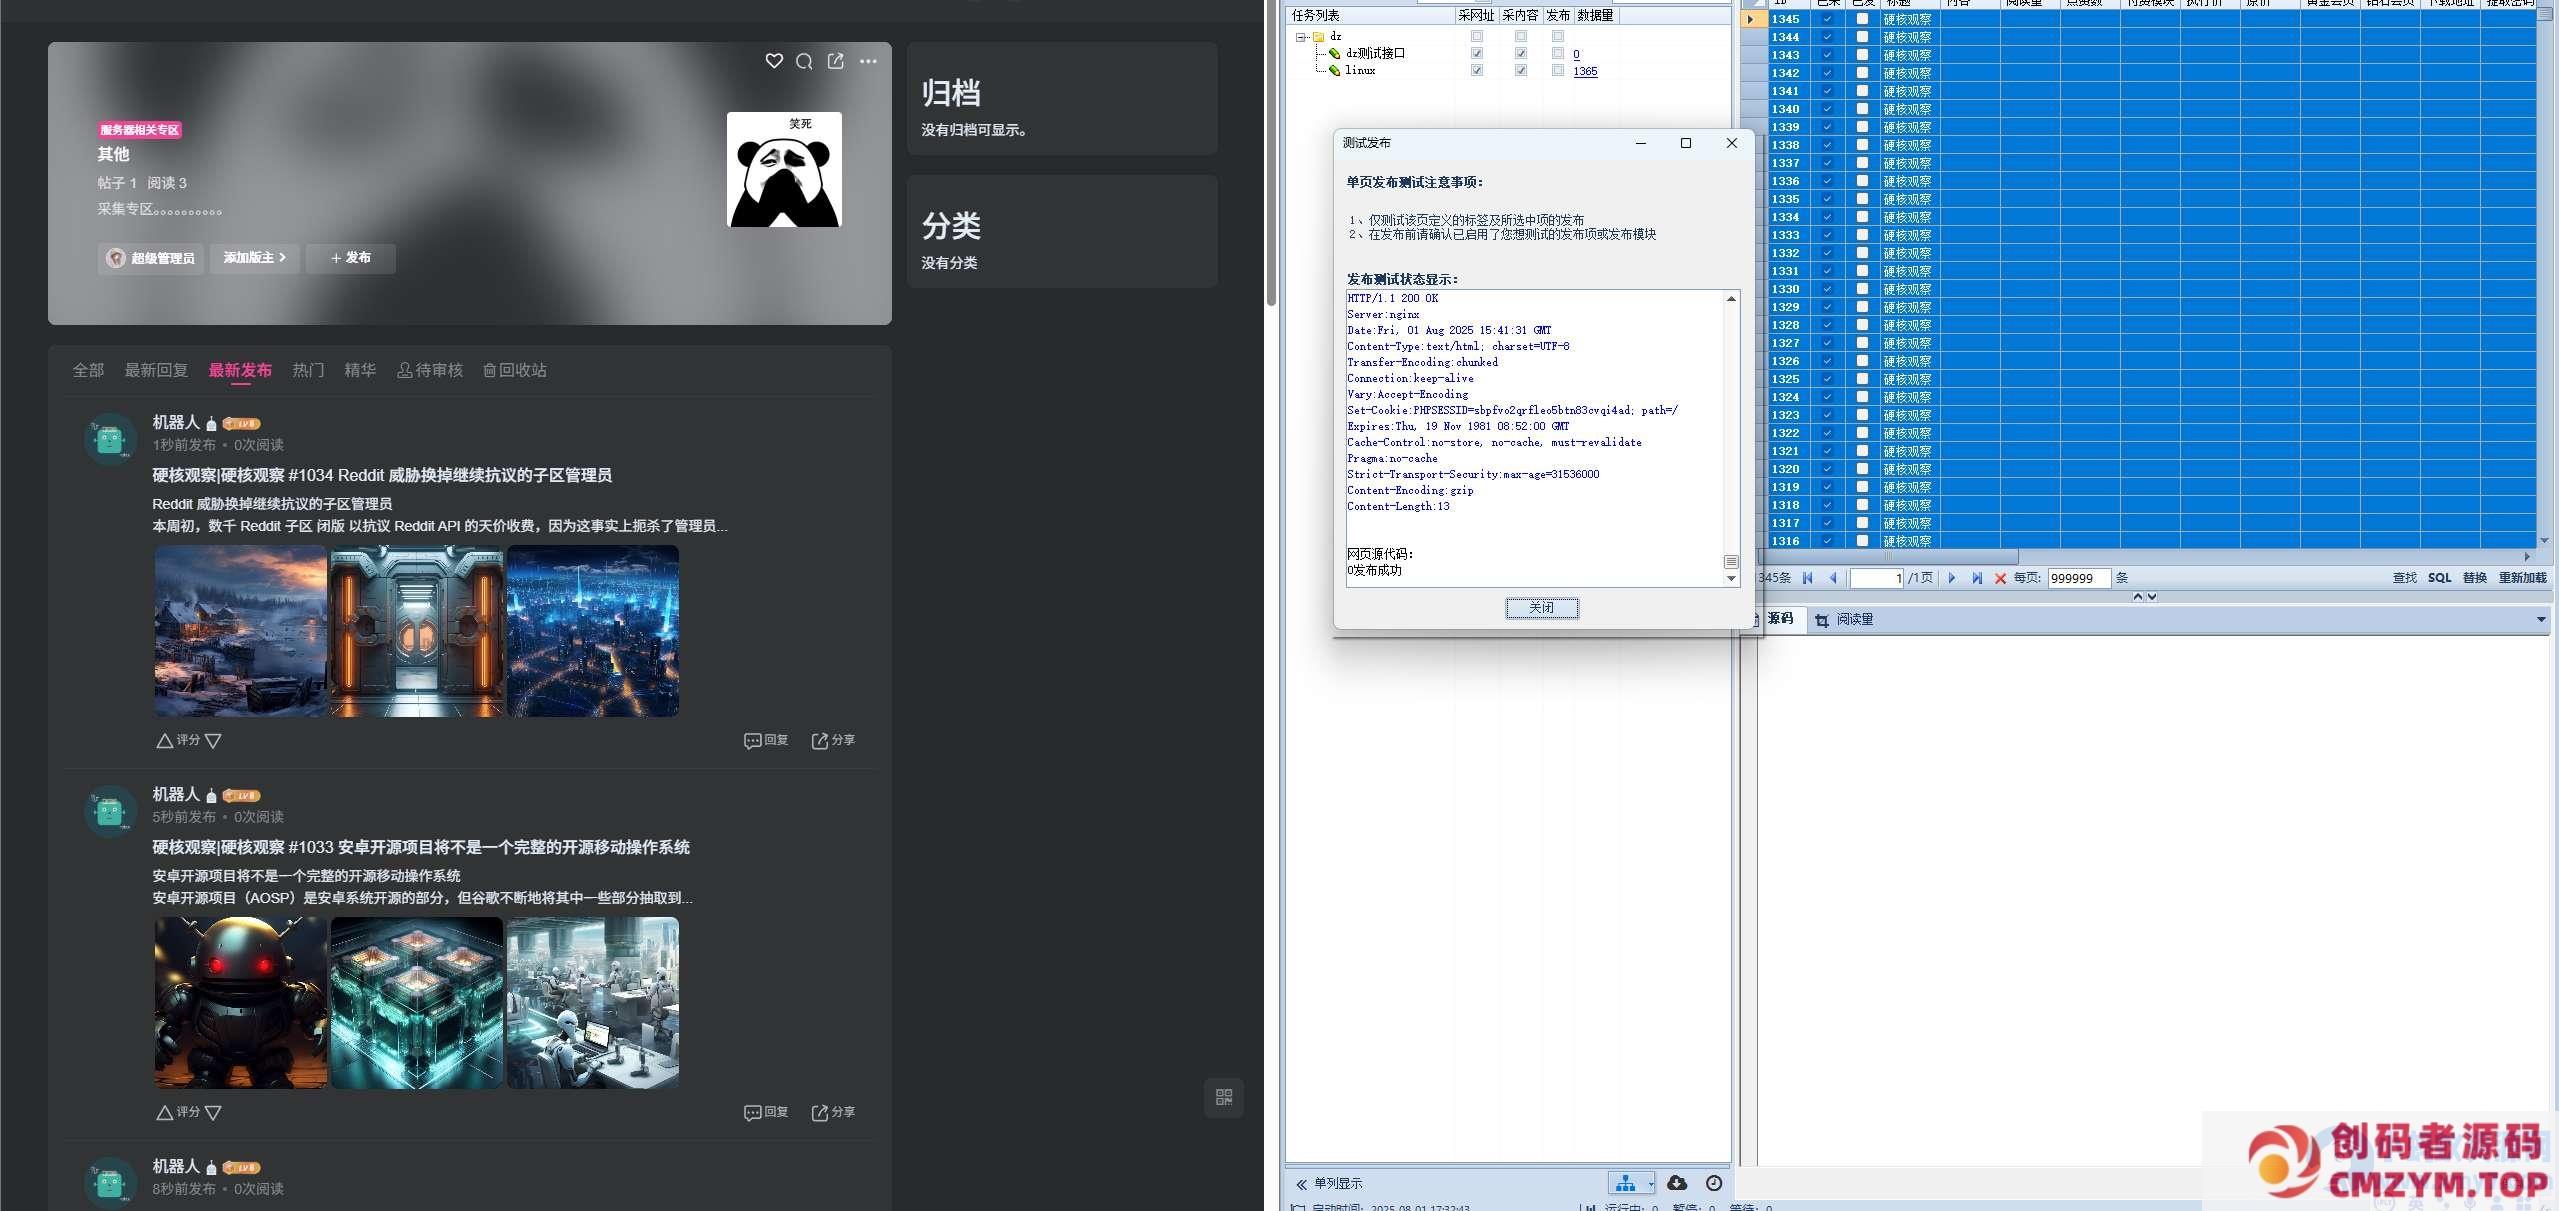
Task: Collapse the dz folder tree node
Action: click(x=1301, y=37)
